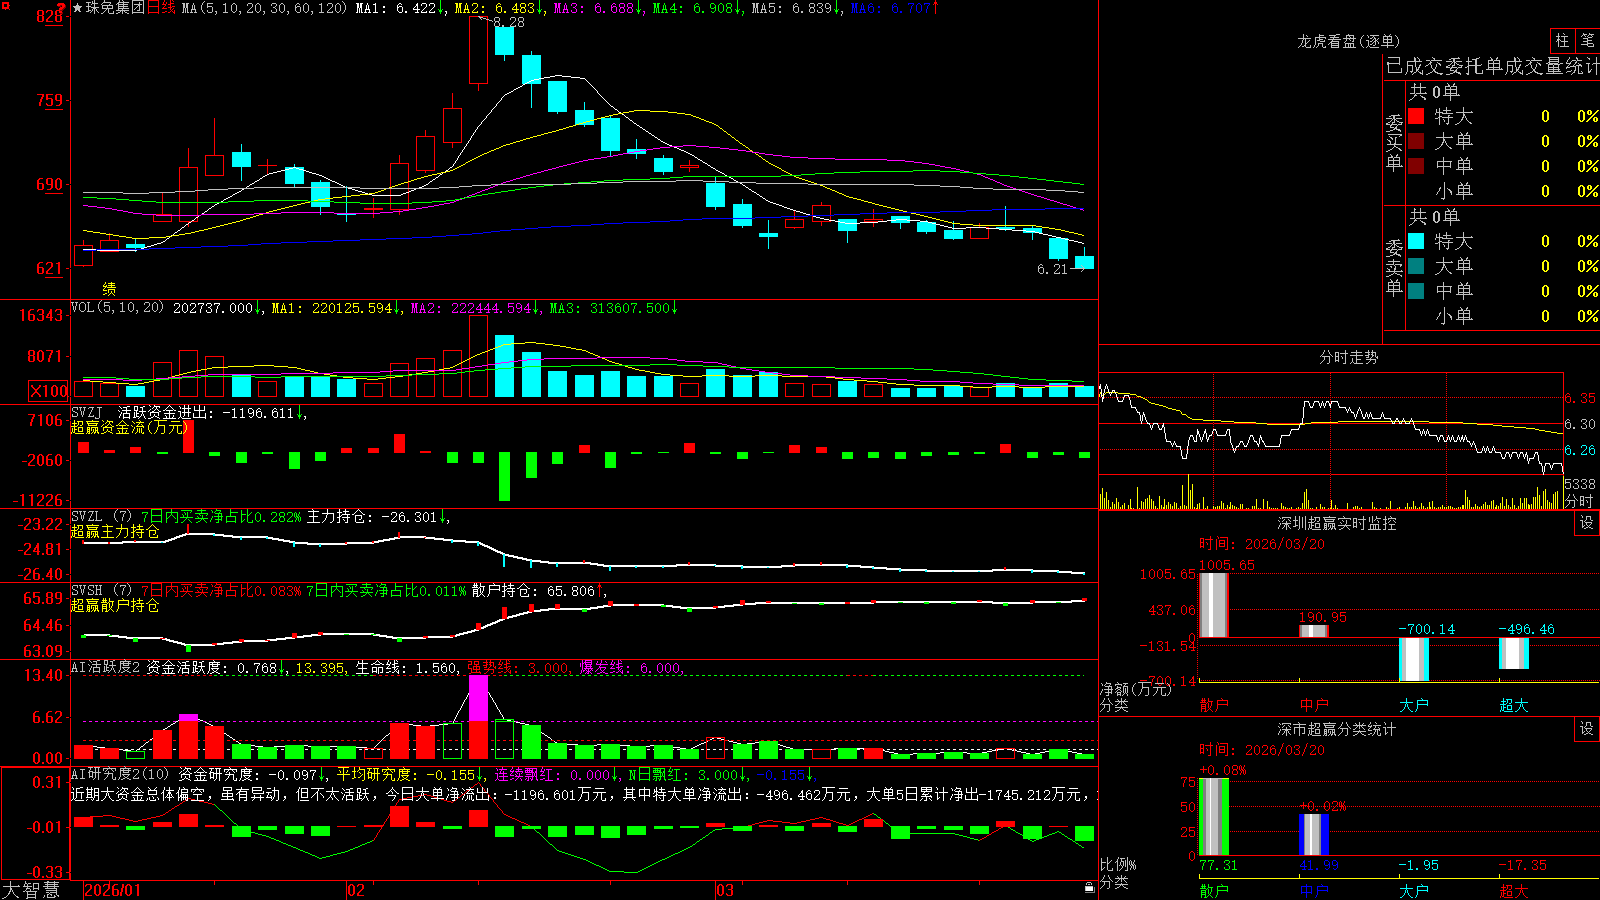This screenshot has width=1600, height=900.
Task: Click the teal 大单 sell-order swatch
Action: tap(1416, 266)
